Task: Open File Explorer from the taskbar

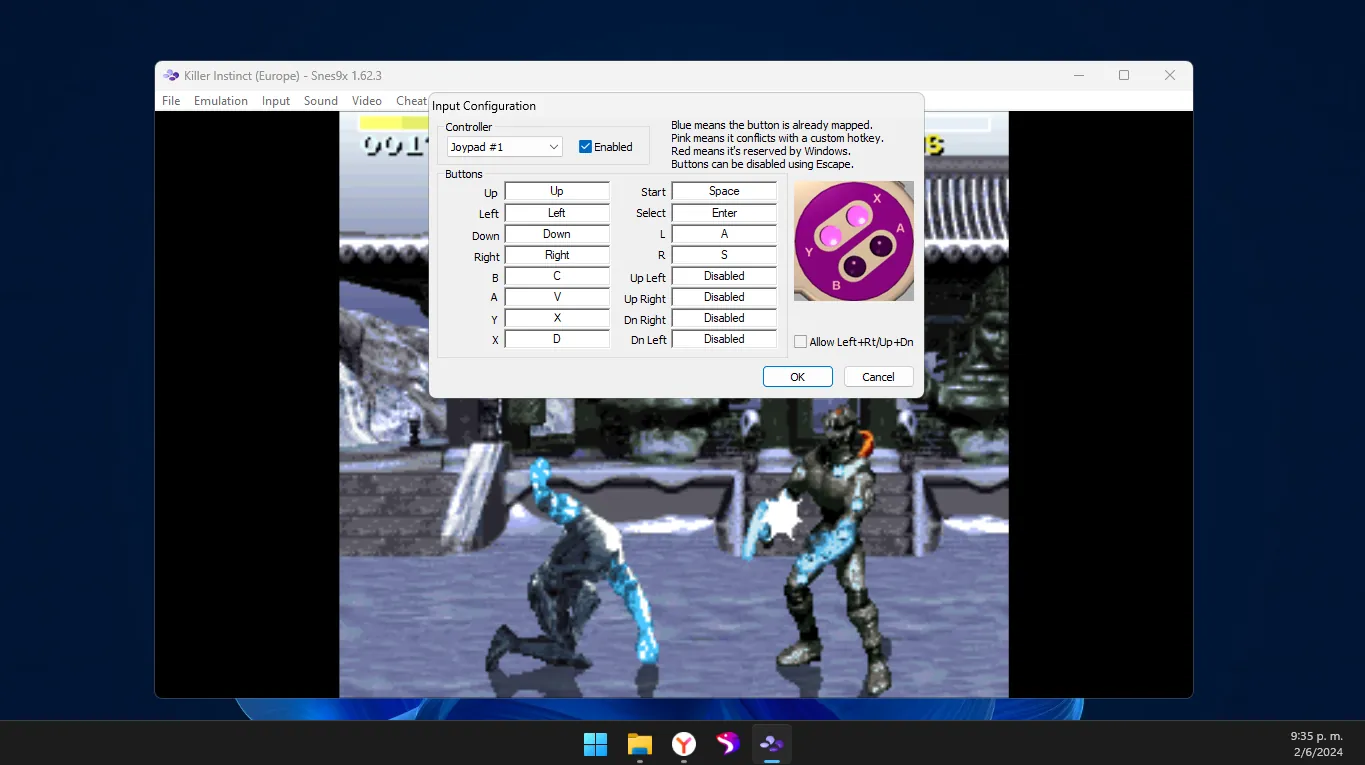Action: tap(639, 744)
